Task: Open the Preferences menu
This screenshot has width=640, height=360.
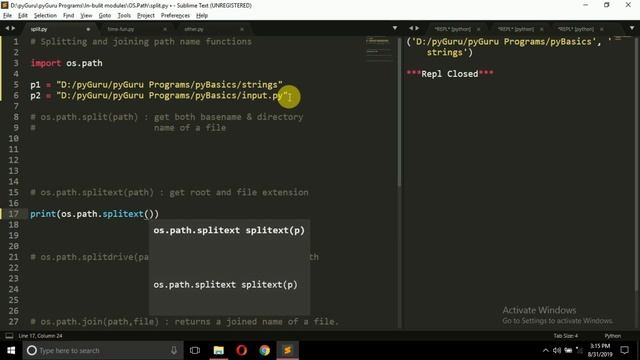Action: [x=175, y=16]
